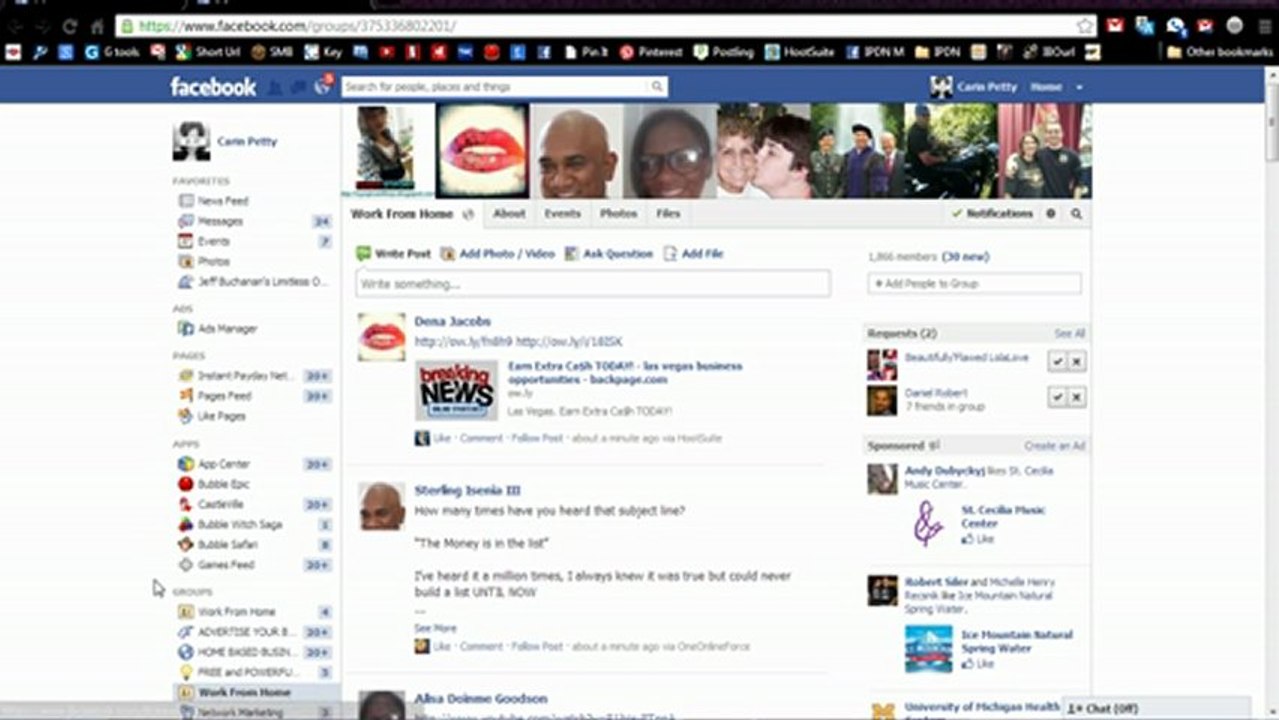Click the group settings gear icon
The height and width of the screenshot is (720, 1279).
tap(1051, 214)
